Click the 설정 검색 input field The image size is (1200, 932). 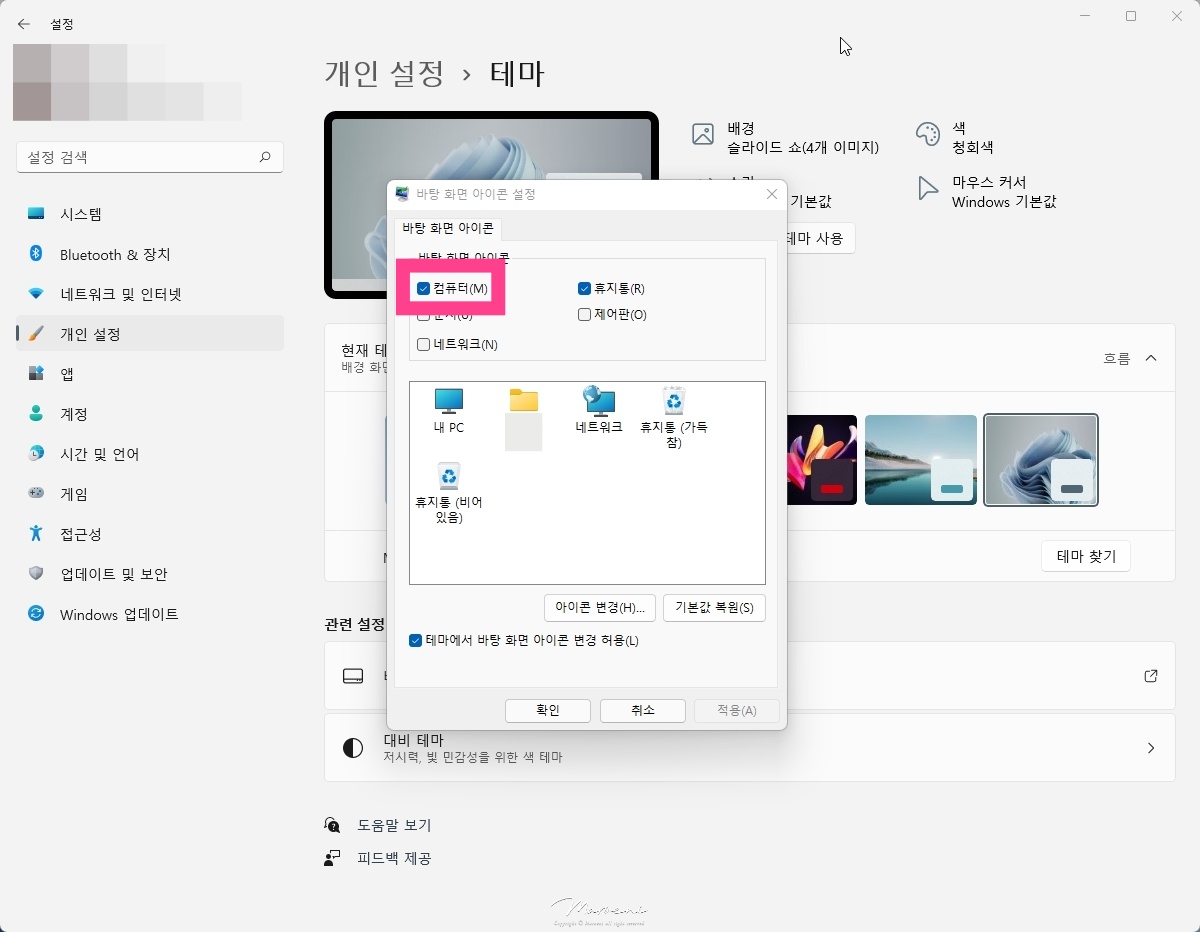(150, 157)
